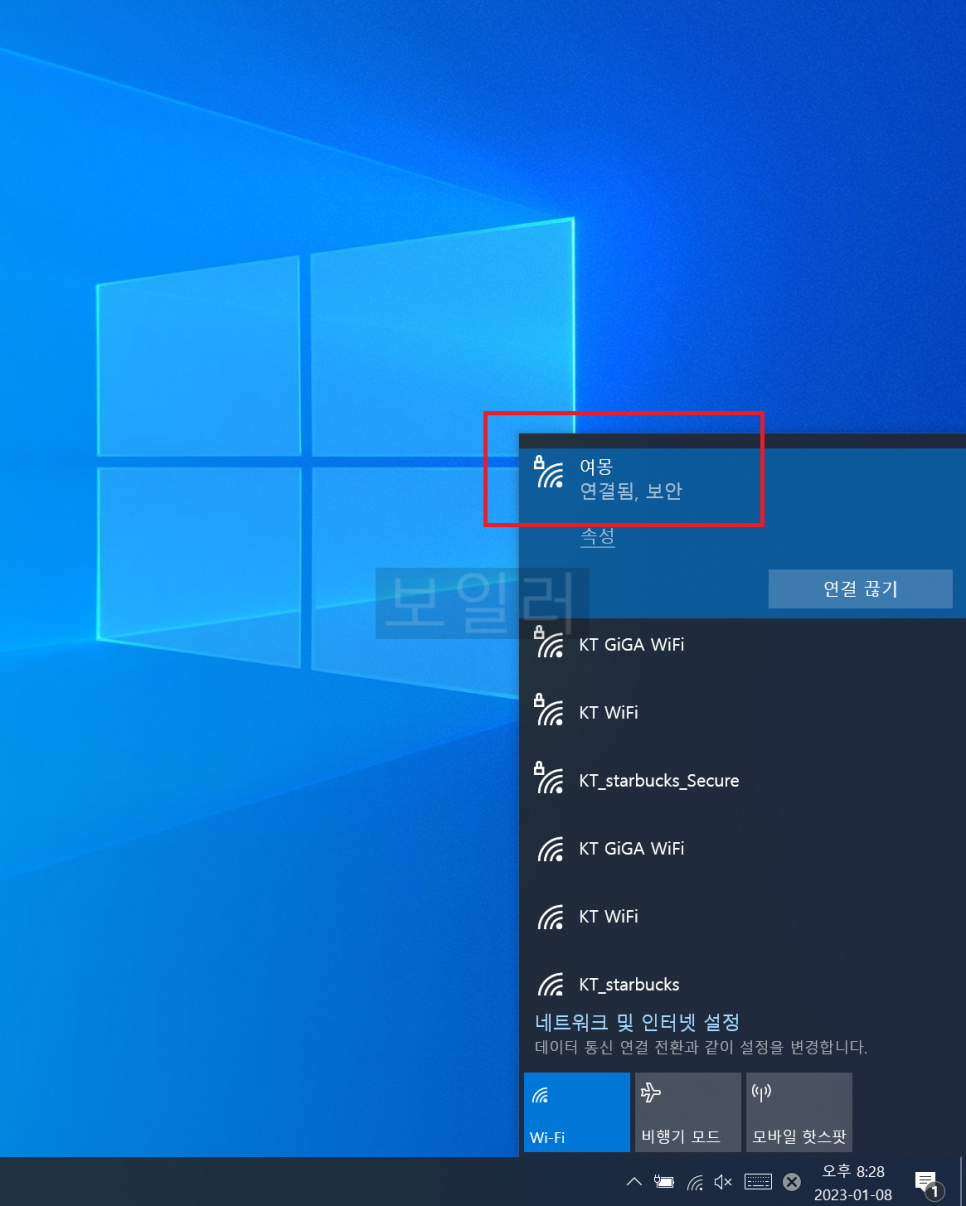
Task: Choose KT_starbucks_Secure network
Action: pyautogui.click(x=658, y=781)
